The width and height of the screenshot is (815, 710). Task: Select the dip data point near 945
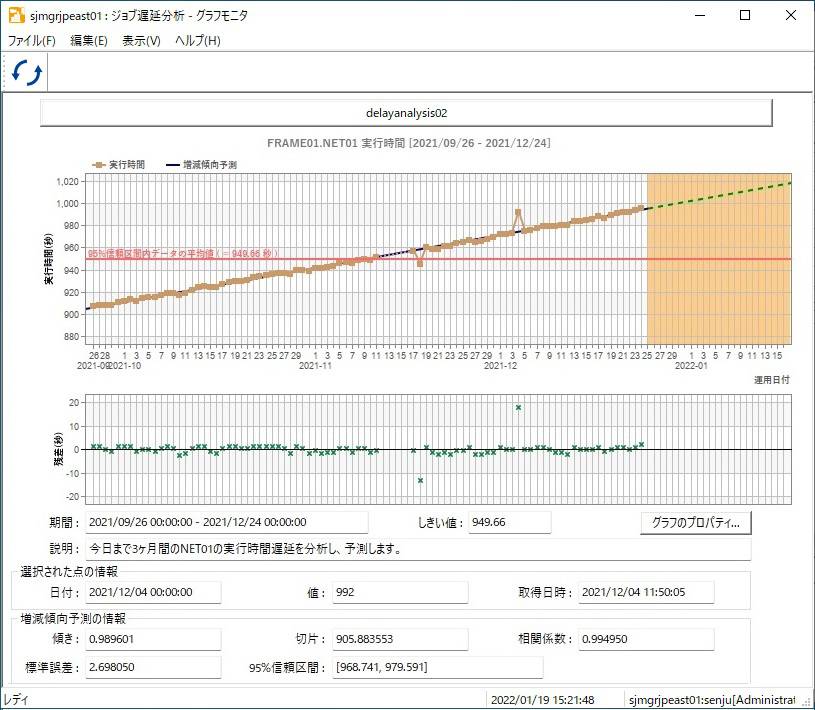420,264
